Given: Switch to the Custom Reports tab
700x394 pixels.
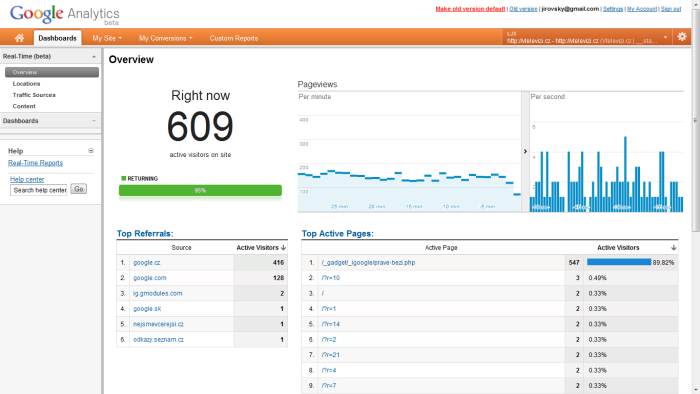Looking at the screenshot, I should 234,38.
